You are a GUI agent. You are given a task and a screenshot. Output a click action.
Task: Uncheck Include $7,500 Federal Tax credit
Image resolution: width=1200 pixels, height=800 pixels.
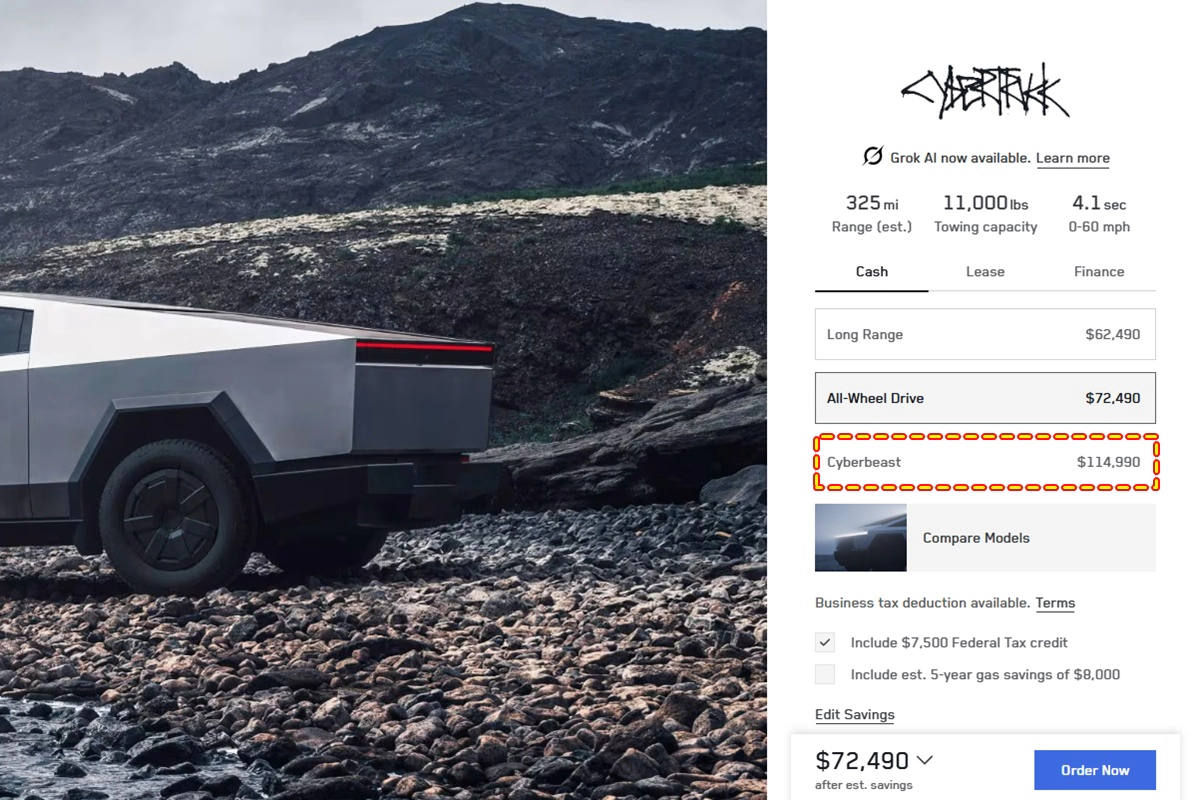tap(825, 643)
